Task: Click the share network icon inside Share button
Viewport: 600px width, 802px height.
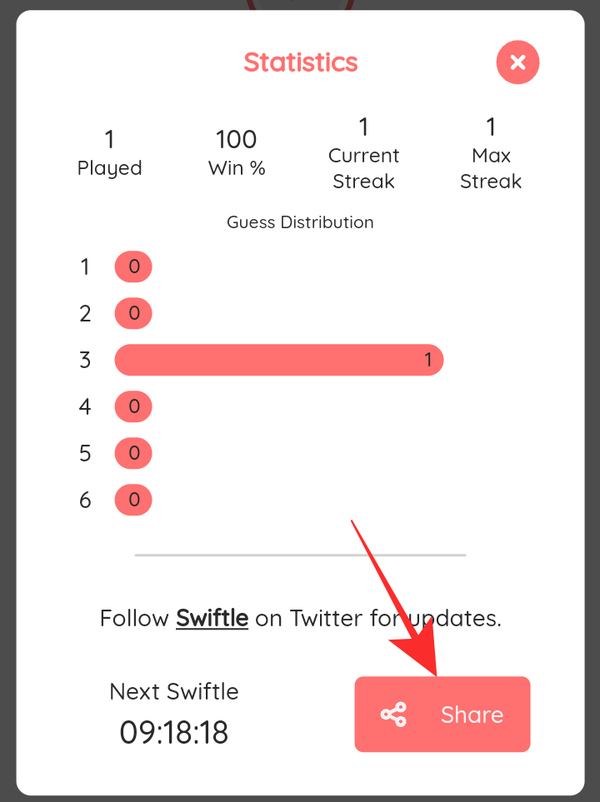Action: click(x=397, y=714)
